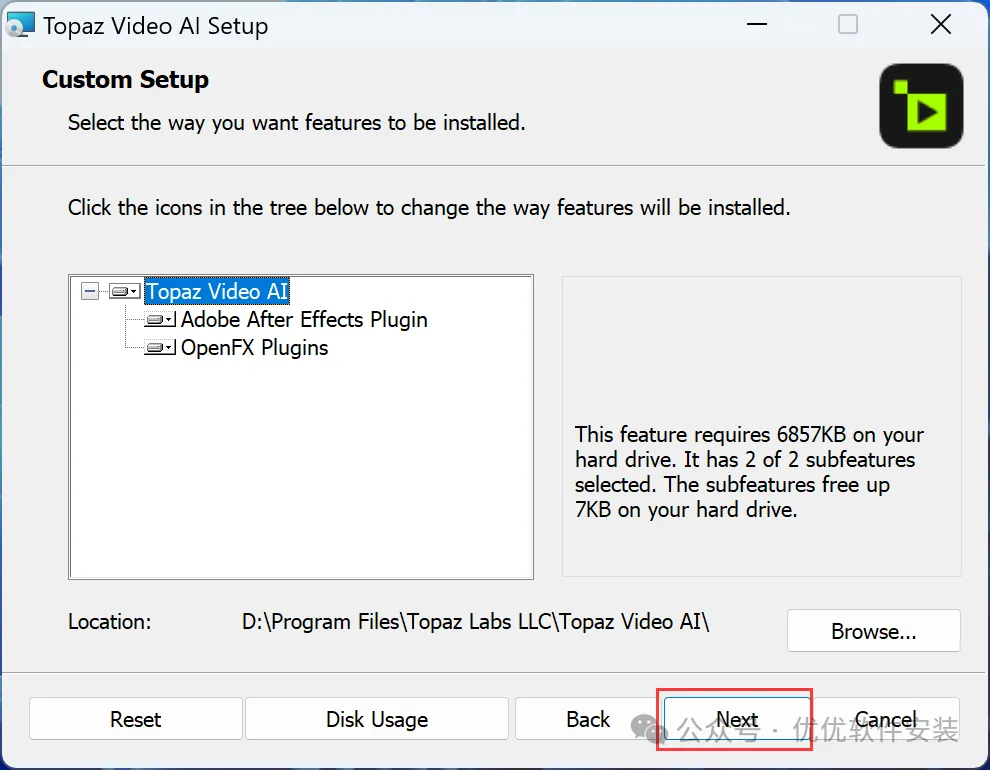
Task: Select Adobe After Effects Plugin feature
Action: pos(304,320)
